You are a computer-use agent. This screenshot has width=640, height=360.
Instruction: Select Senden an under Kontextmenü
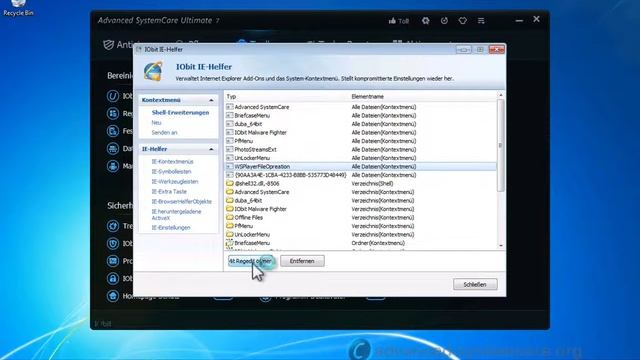pyautogui.click(x=164, y=133)
